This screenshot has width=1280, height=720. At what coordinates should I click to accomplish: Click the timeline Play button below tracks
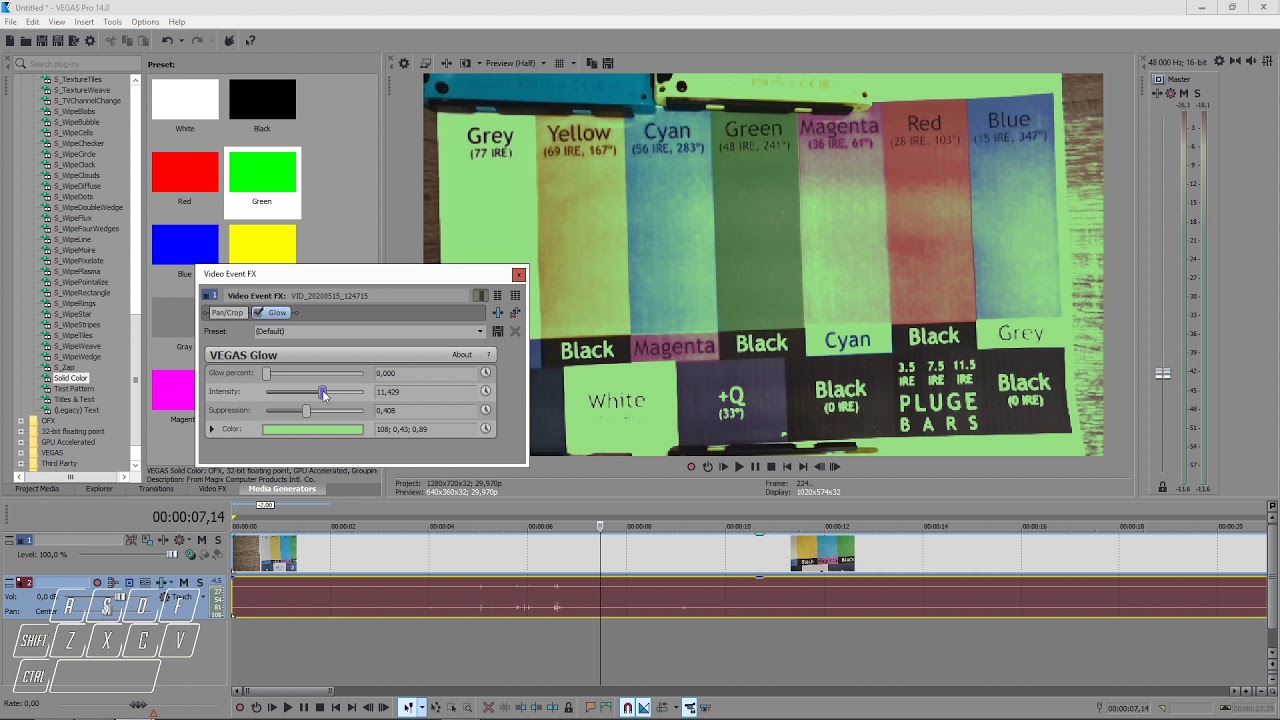[x=287, y=708]
